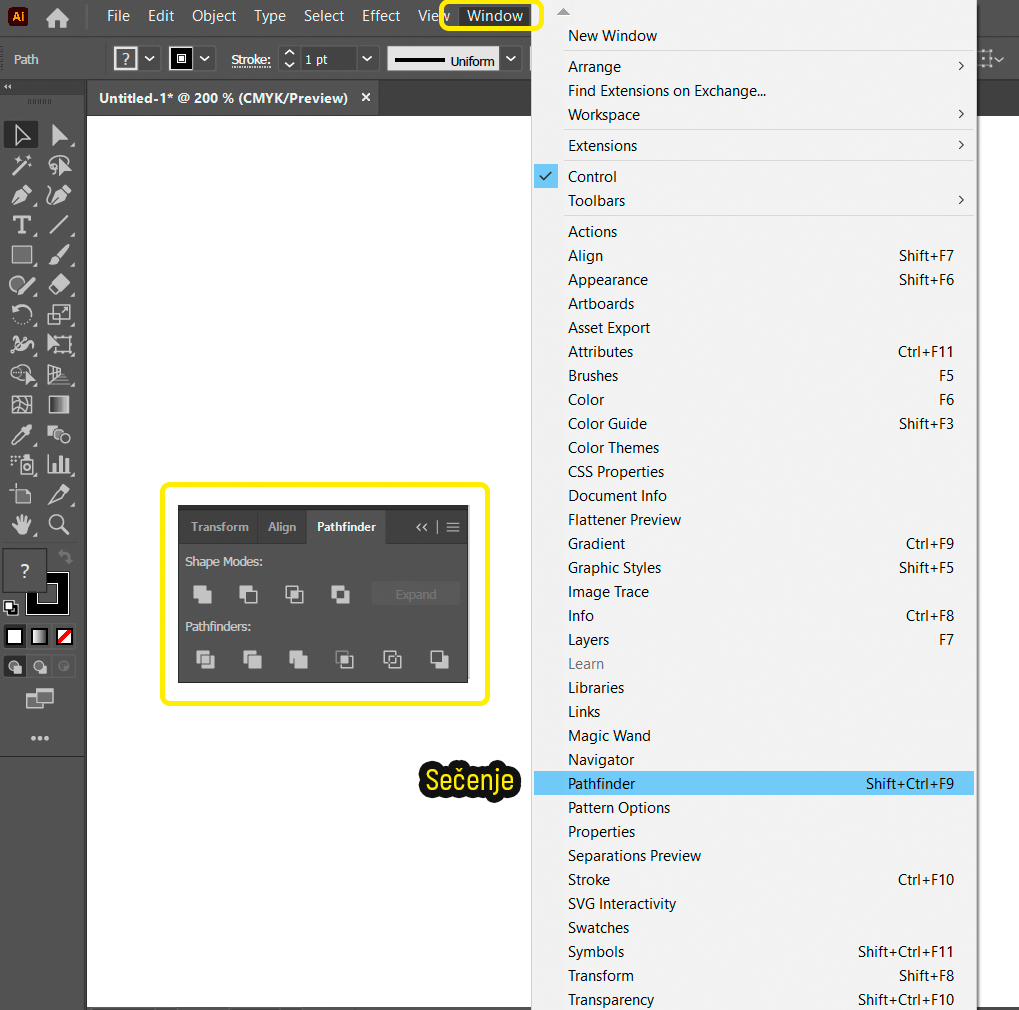
Task: Select the Blend tool
Action: pos(59,434)
